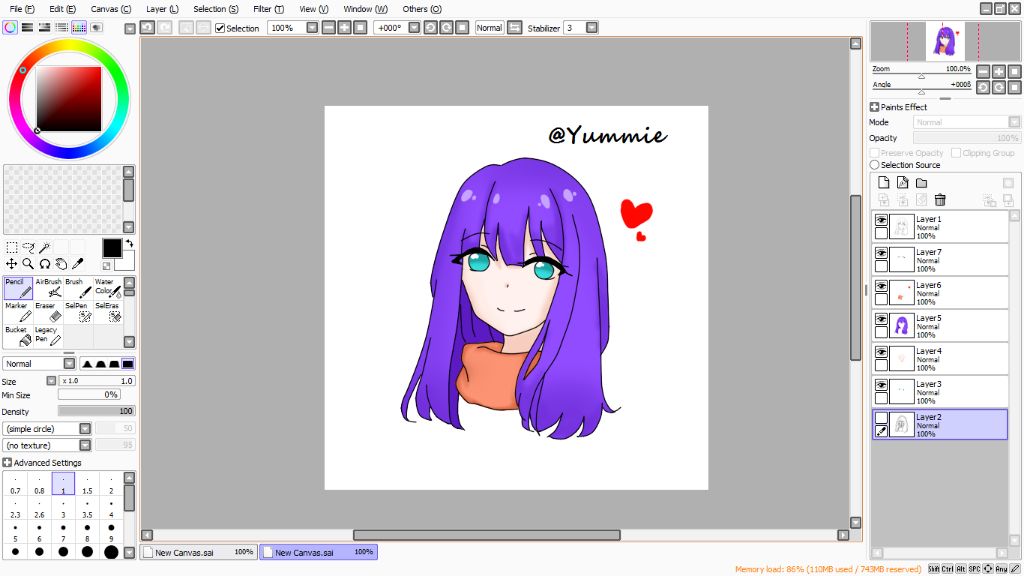Adjust the brush Density slider
1024x576 pixels.
tap(96, 411)
